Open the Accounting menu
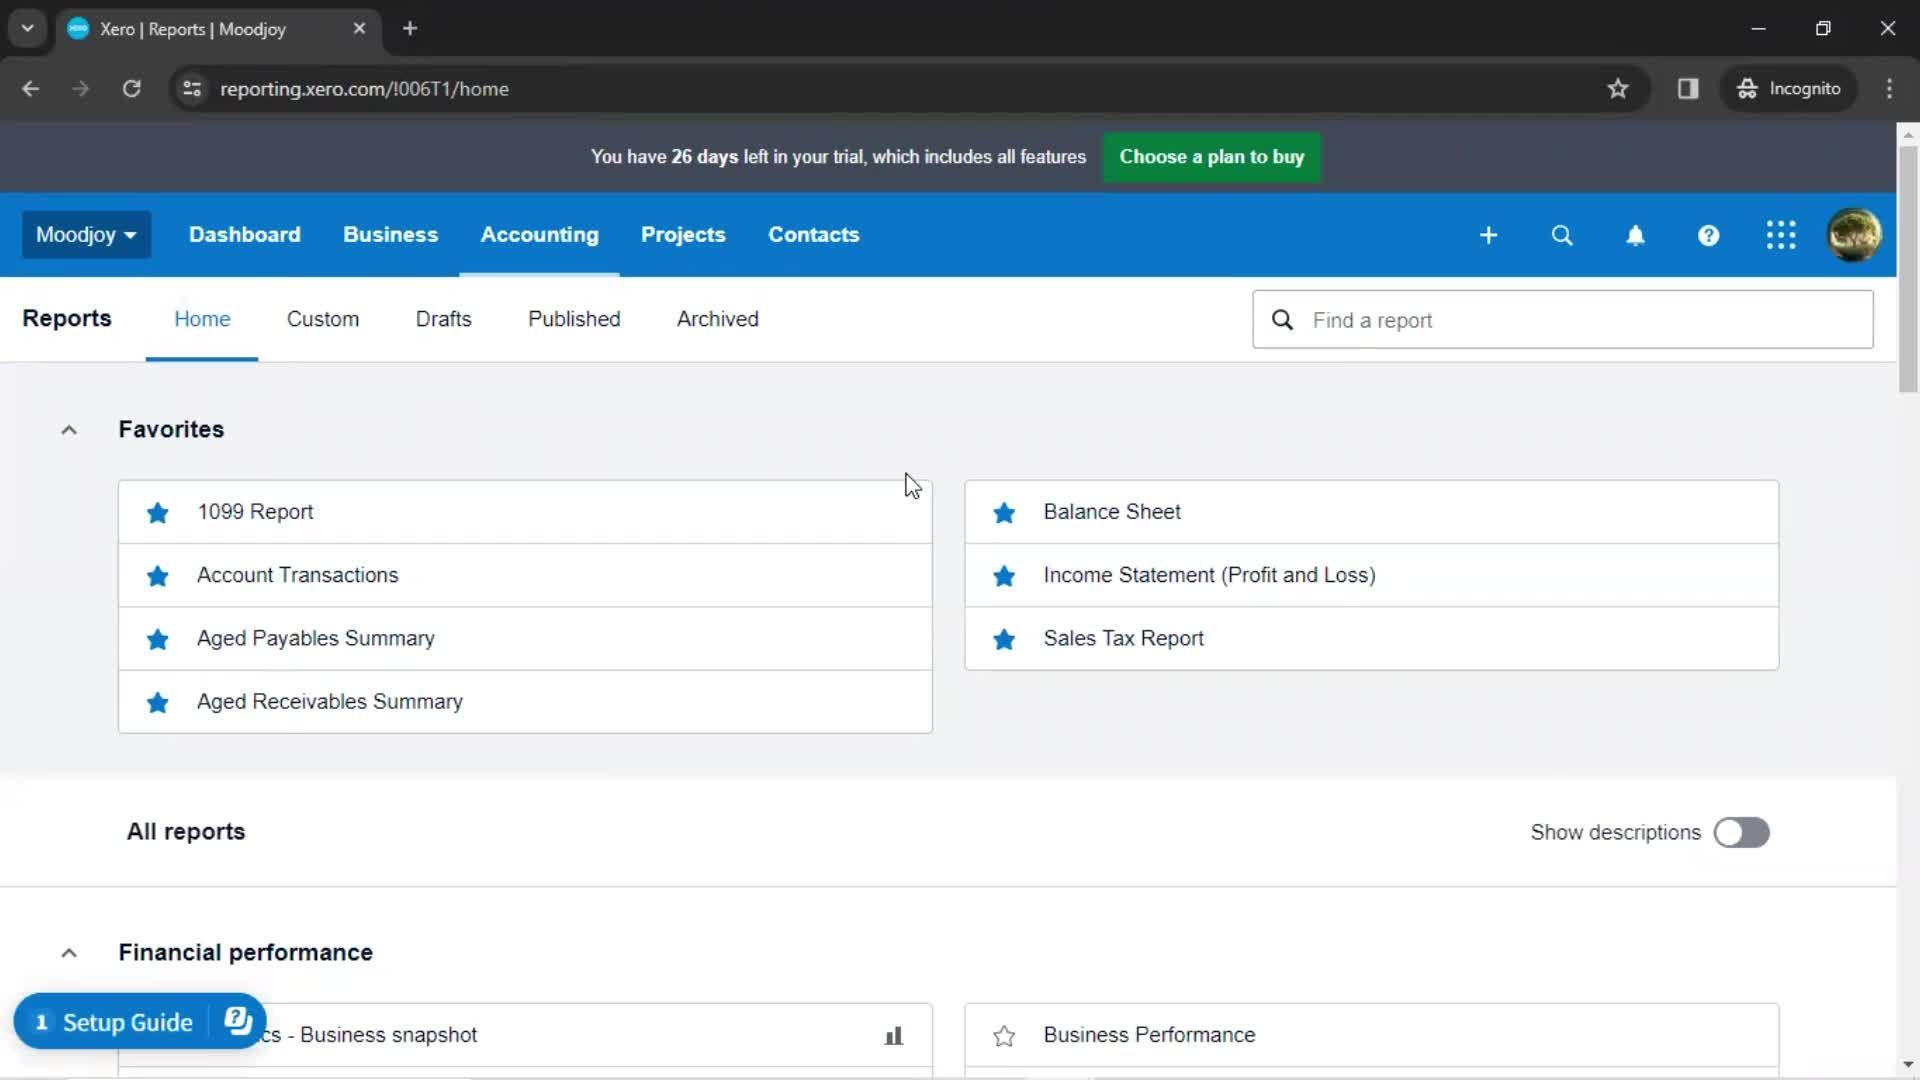 point(539,235)
